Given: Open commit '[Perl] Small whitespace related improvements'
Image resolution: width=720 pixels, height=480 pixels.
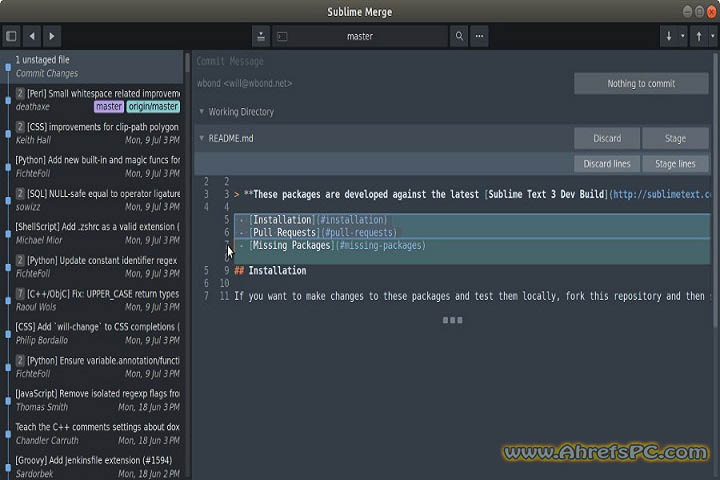Looking at the screenshot, I should tap(92, 100).
